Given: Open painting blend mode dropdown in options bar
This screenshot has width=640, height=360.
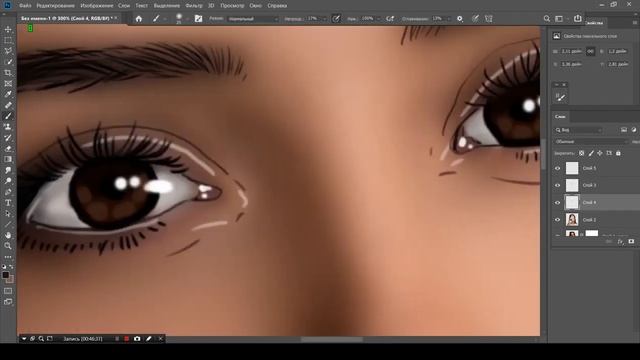Looking at the screenshot, I should (253, 19).
